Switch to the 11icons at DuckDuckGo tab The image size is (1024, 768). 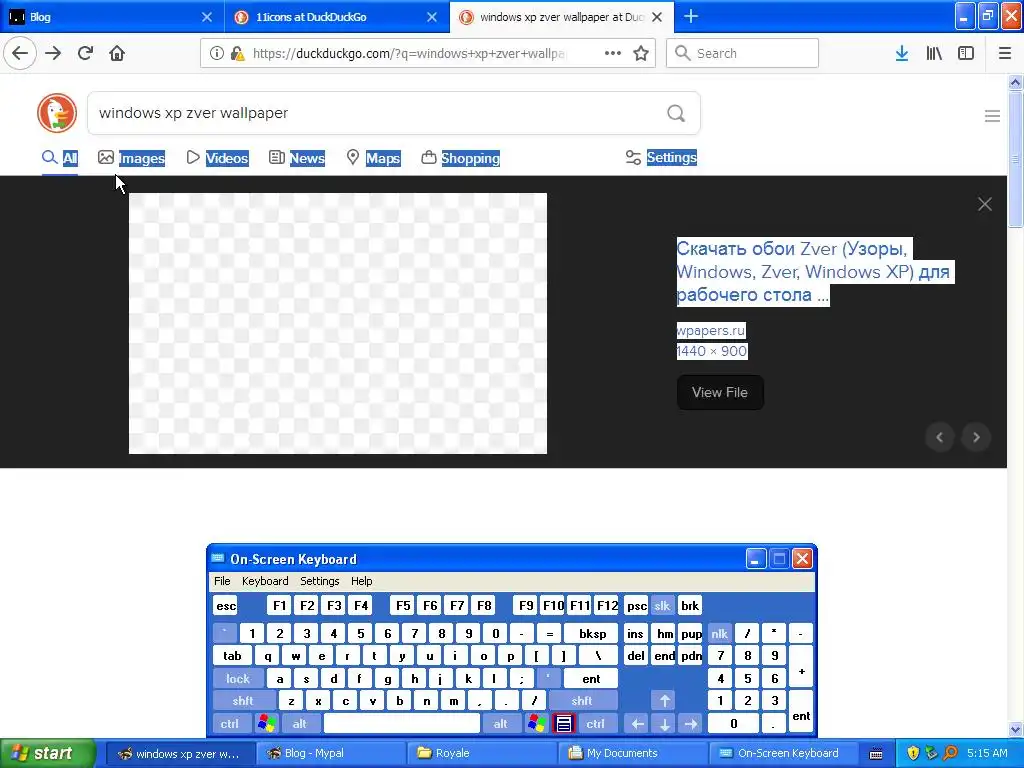tap(337, 17)
